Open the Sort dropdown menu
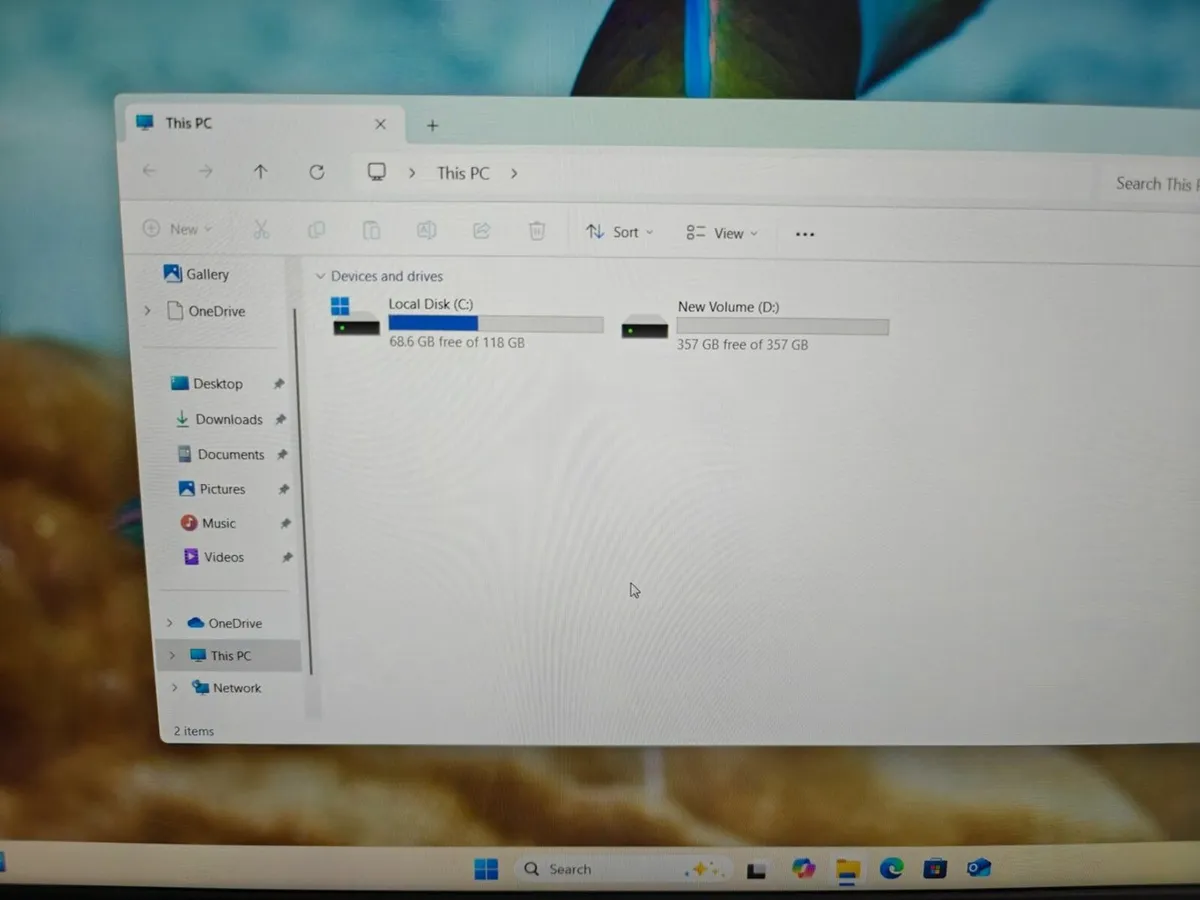Viewport: 1200px width, 900px height. coord(619,232)
